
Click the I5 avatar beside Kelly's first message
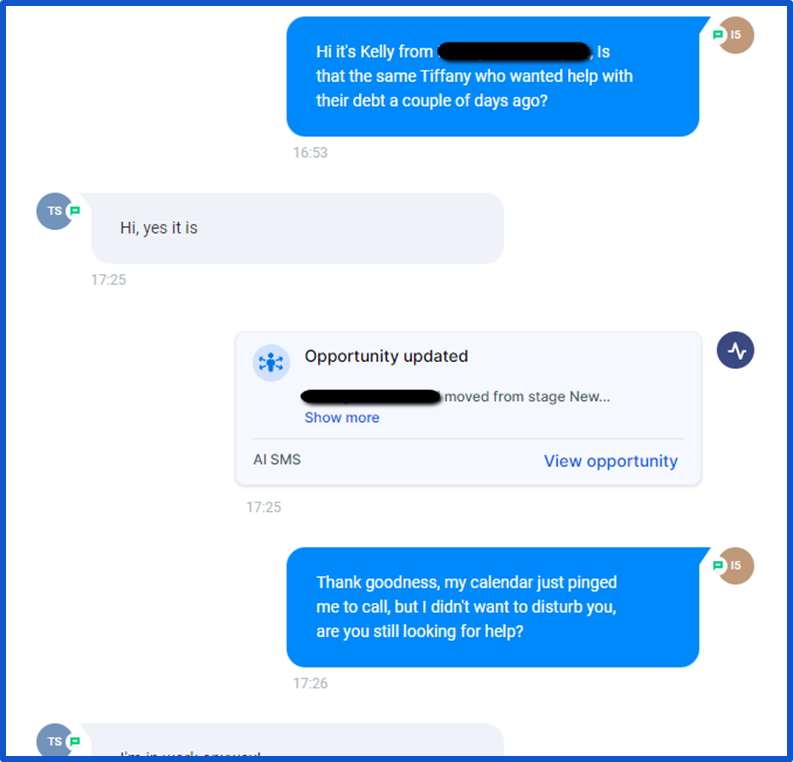[x=736, y=35]
